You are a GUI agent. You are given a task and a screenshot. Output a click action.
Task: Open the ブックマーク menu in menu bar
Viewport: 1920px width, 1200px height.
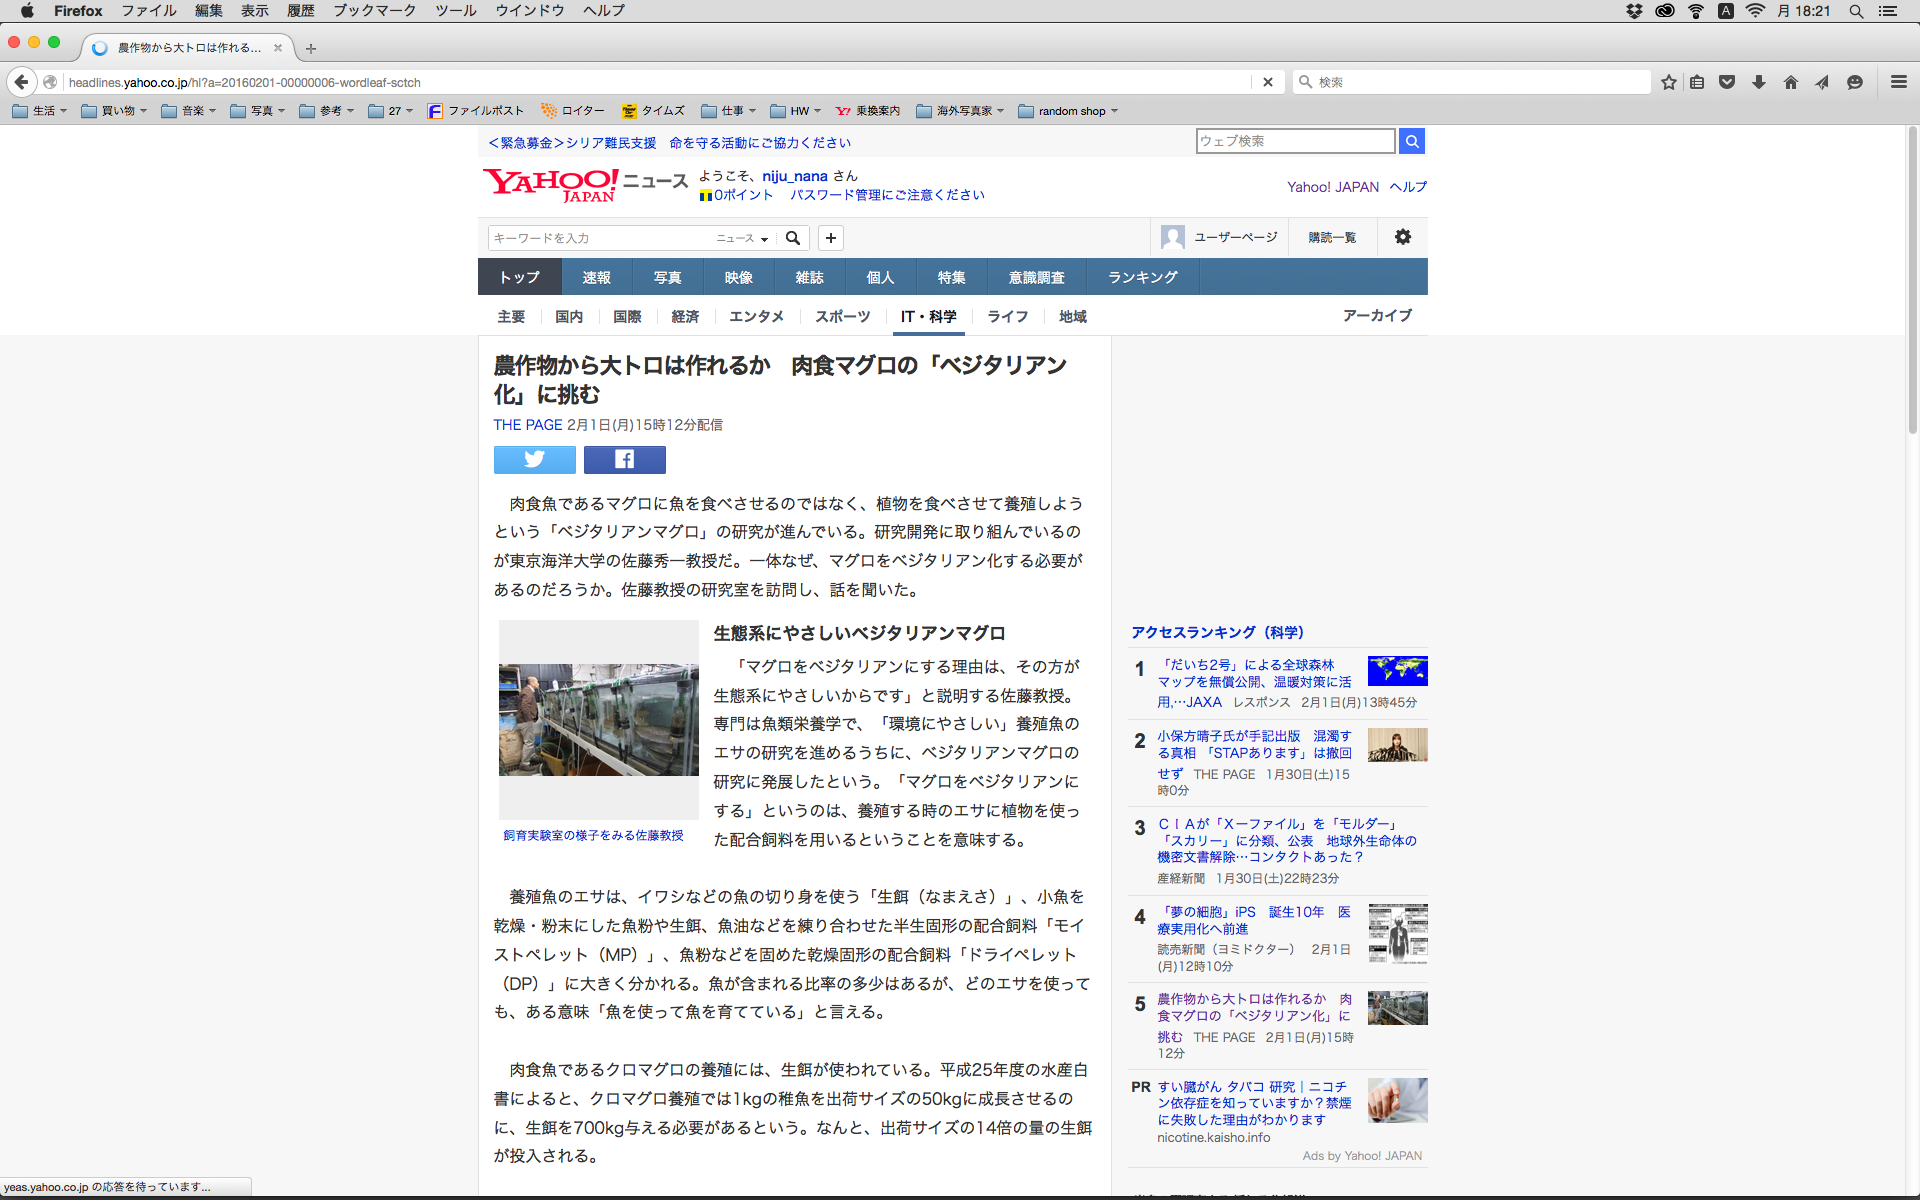374,11
